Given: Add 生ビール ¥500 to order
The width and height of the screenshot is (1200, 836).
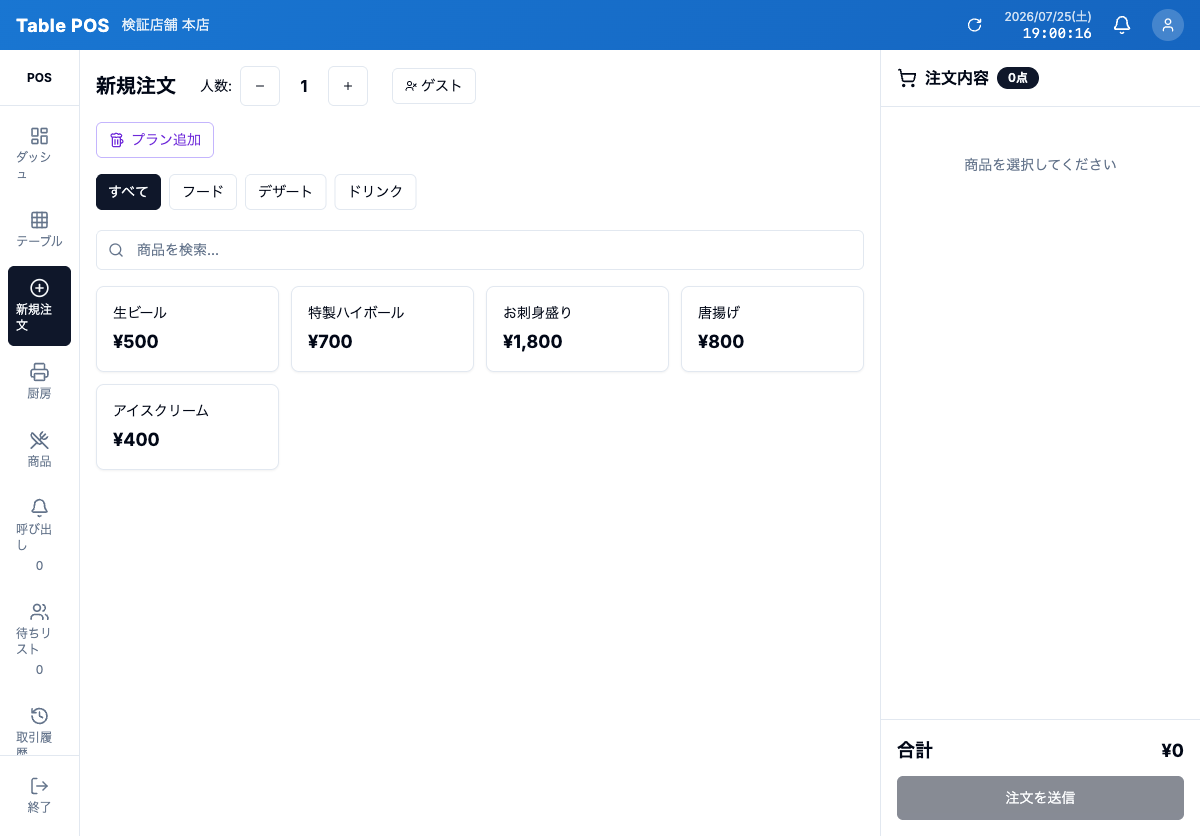Looking at the screenshot, I should point(187,329).
